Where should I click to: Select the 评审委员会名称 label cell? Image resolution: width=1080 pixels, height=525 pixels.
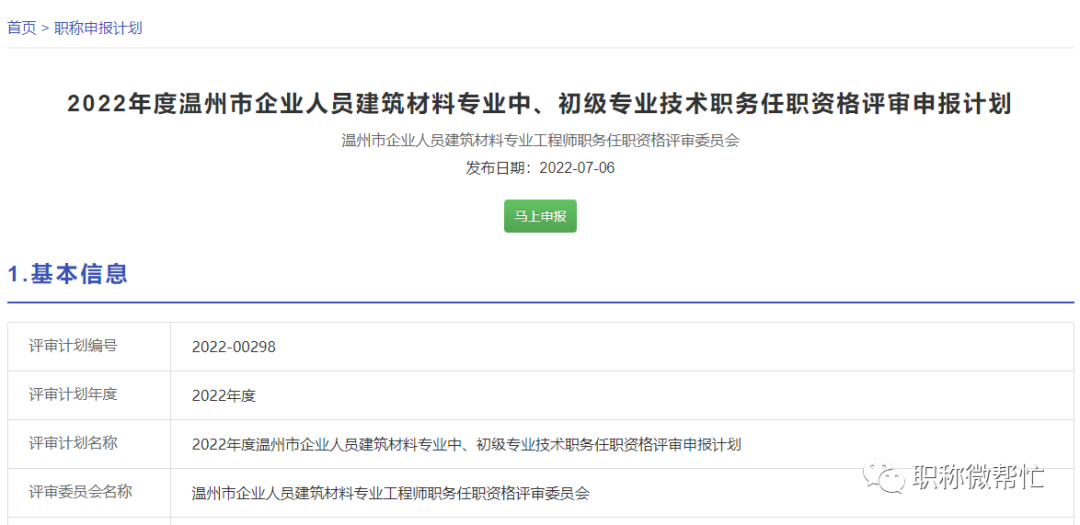click(x=90, y=493)
